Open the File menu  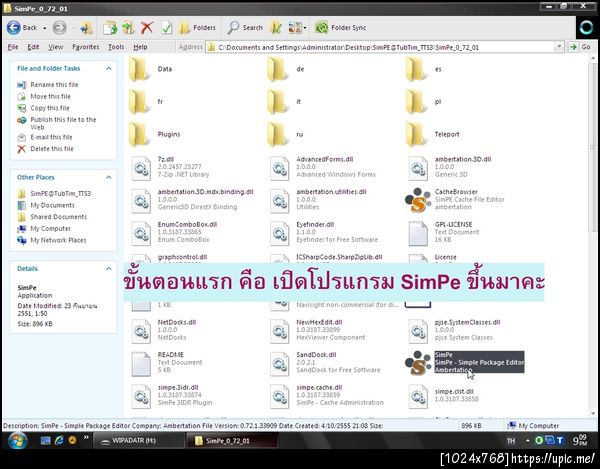click(x=13, y=47)
